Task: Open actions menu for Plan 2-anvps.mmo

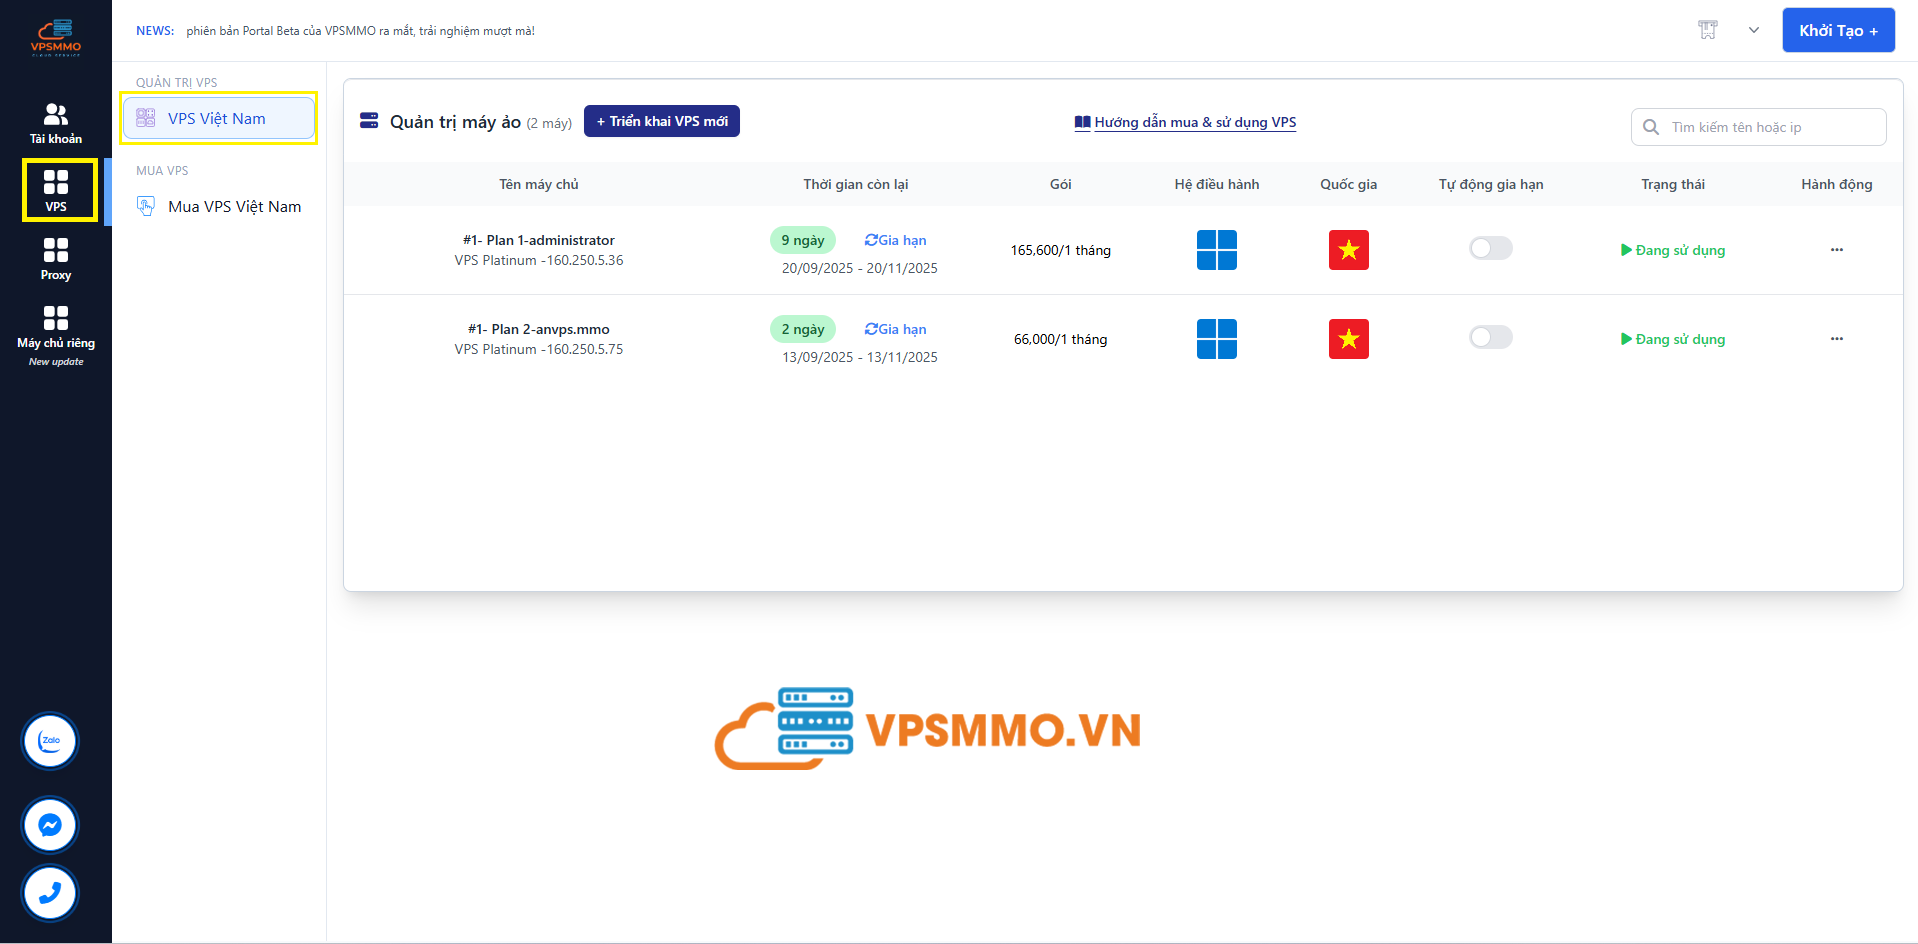Action: (x=1836, y=339)
